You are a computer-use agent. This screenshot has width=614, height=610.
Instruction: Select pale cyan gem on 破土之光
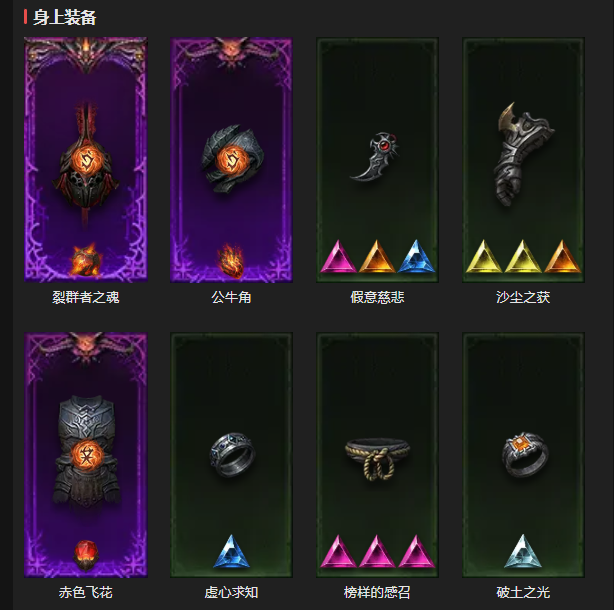(x=523, y=551)
